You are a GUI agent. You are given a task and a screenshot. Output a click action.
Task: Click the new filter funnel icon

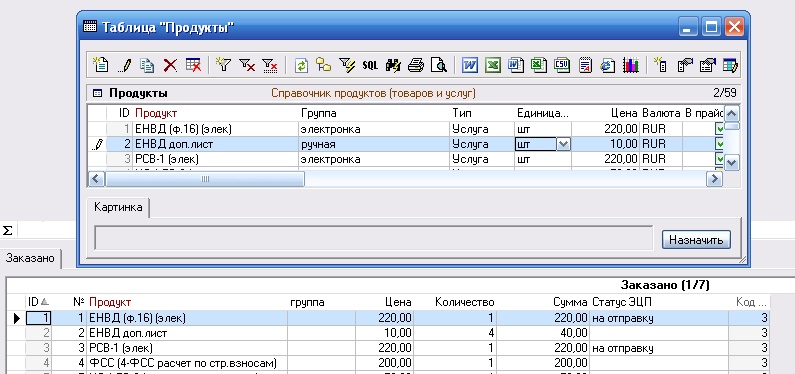(223, 65)
